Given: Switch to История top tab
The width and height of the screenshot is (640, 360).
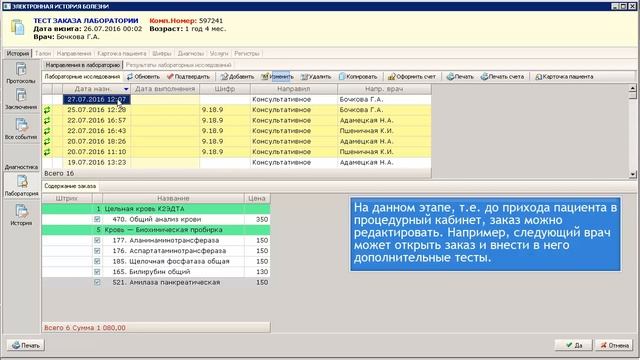Looking at the screenshot, I should click(18, 53).
